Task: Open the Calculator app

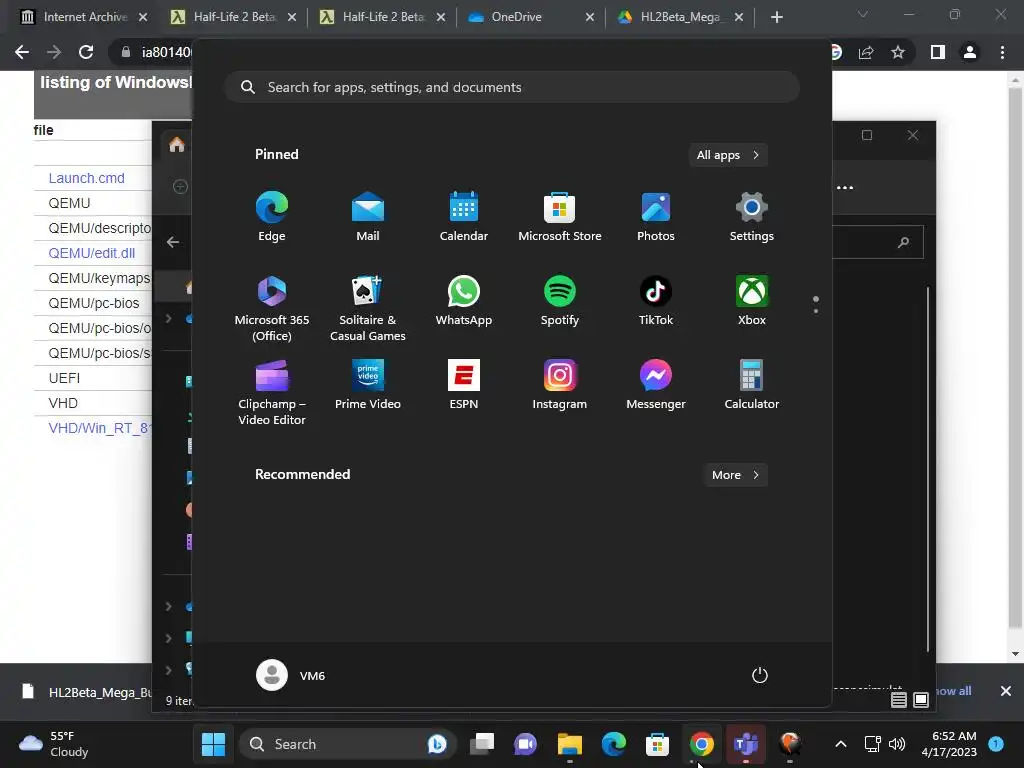Action: coord(752,385)
